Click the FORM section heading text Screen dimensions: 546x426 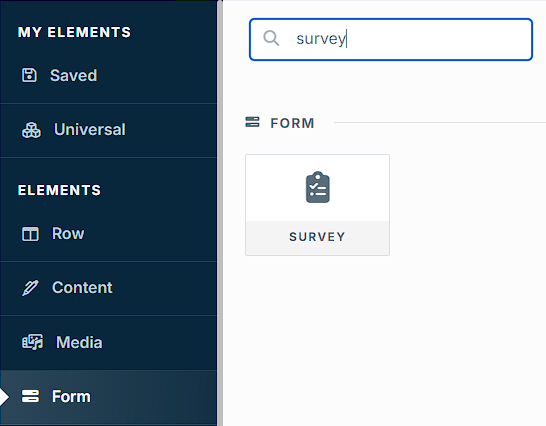[x=292, y=123]
